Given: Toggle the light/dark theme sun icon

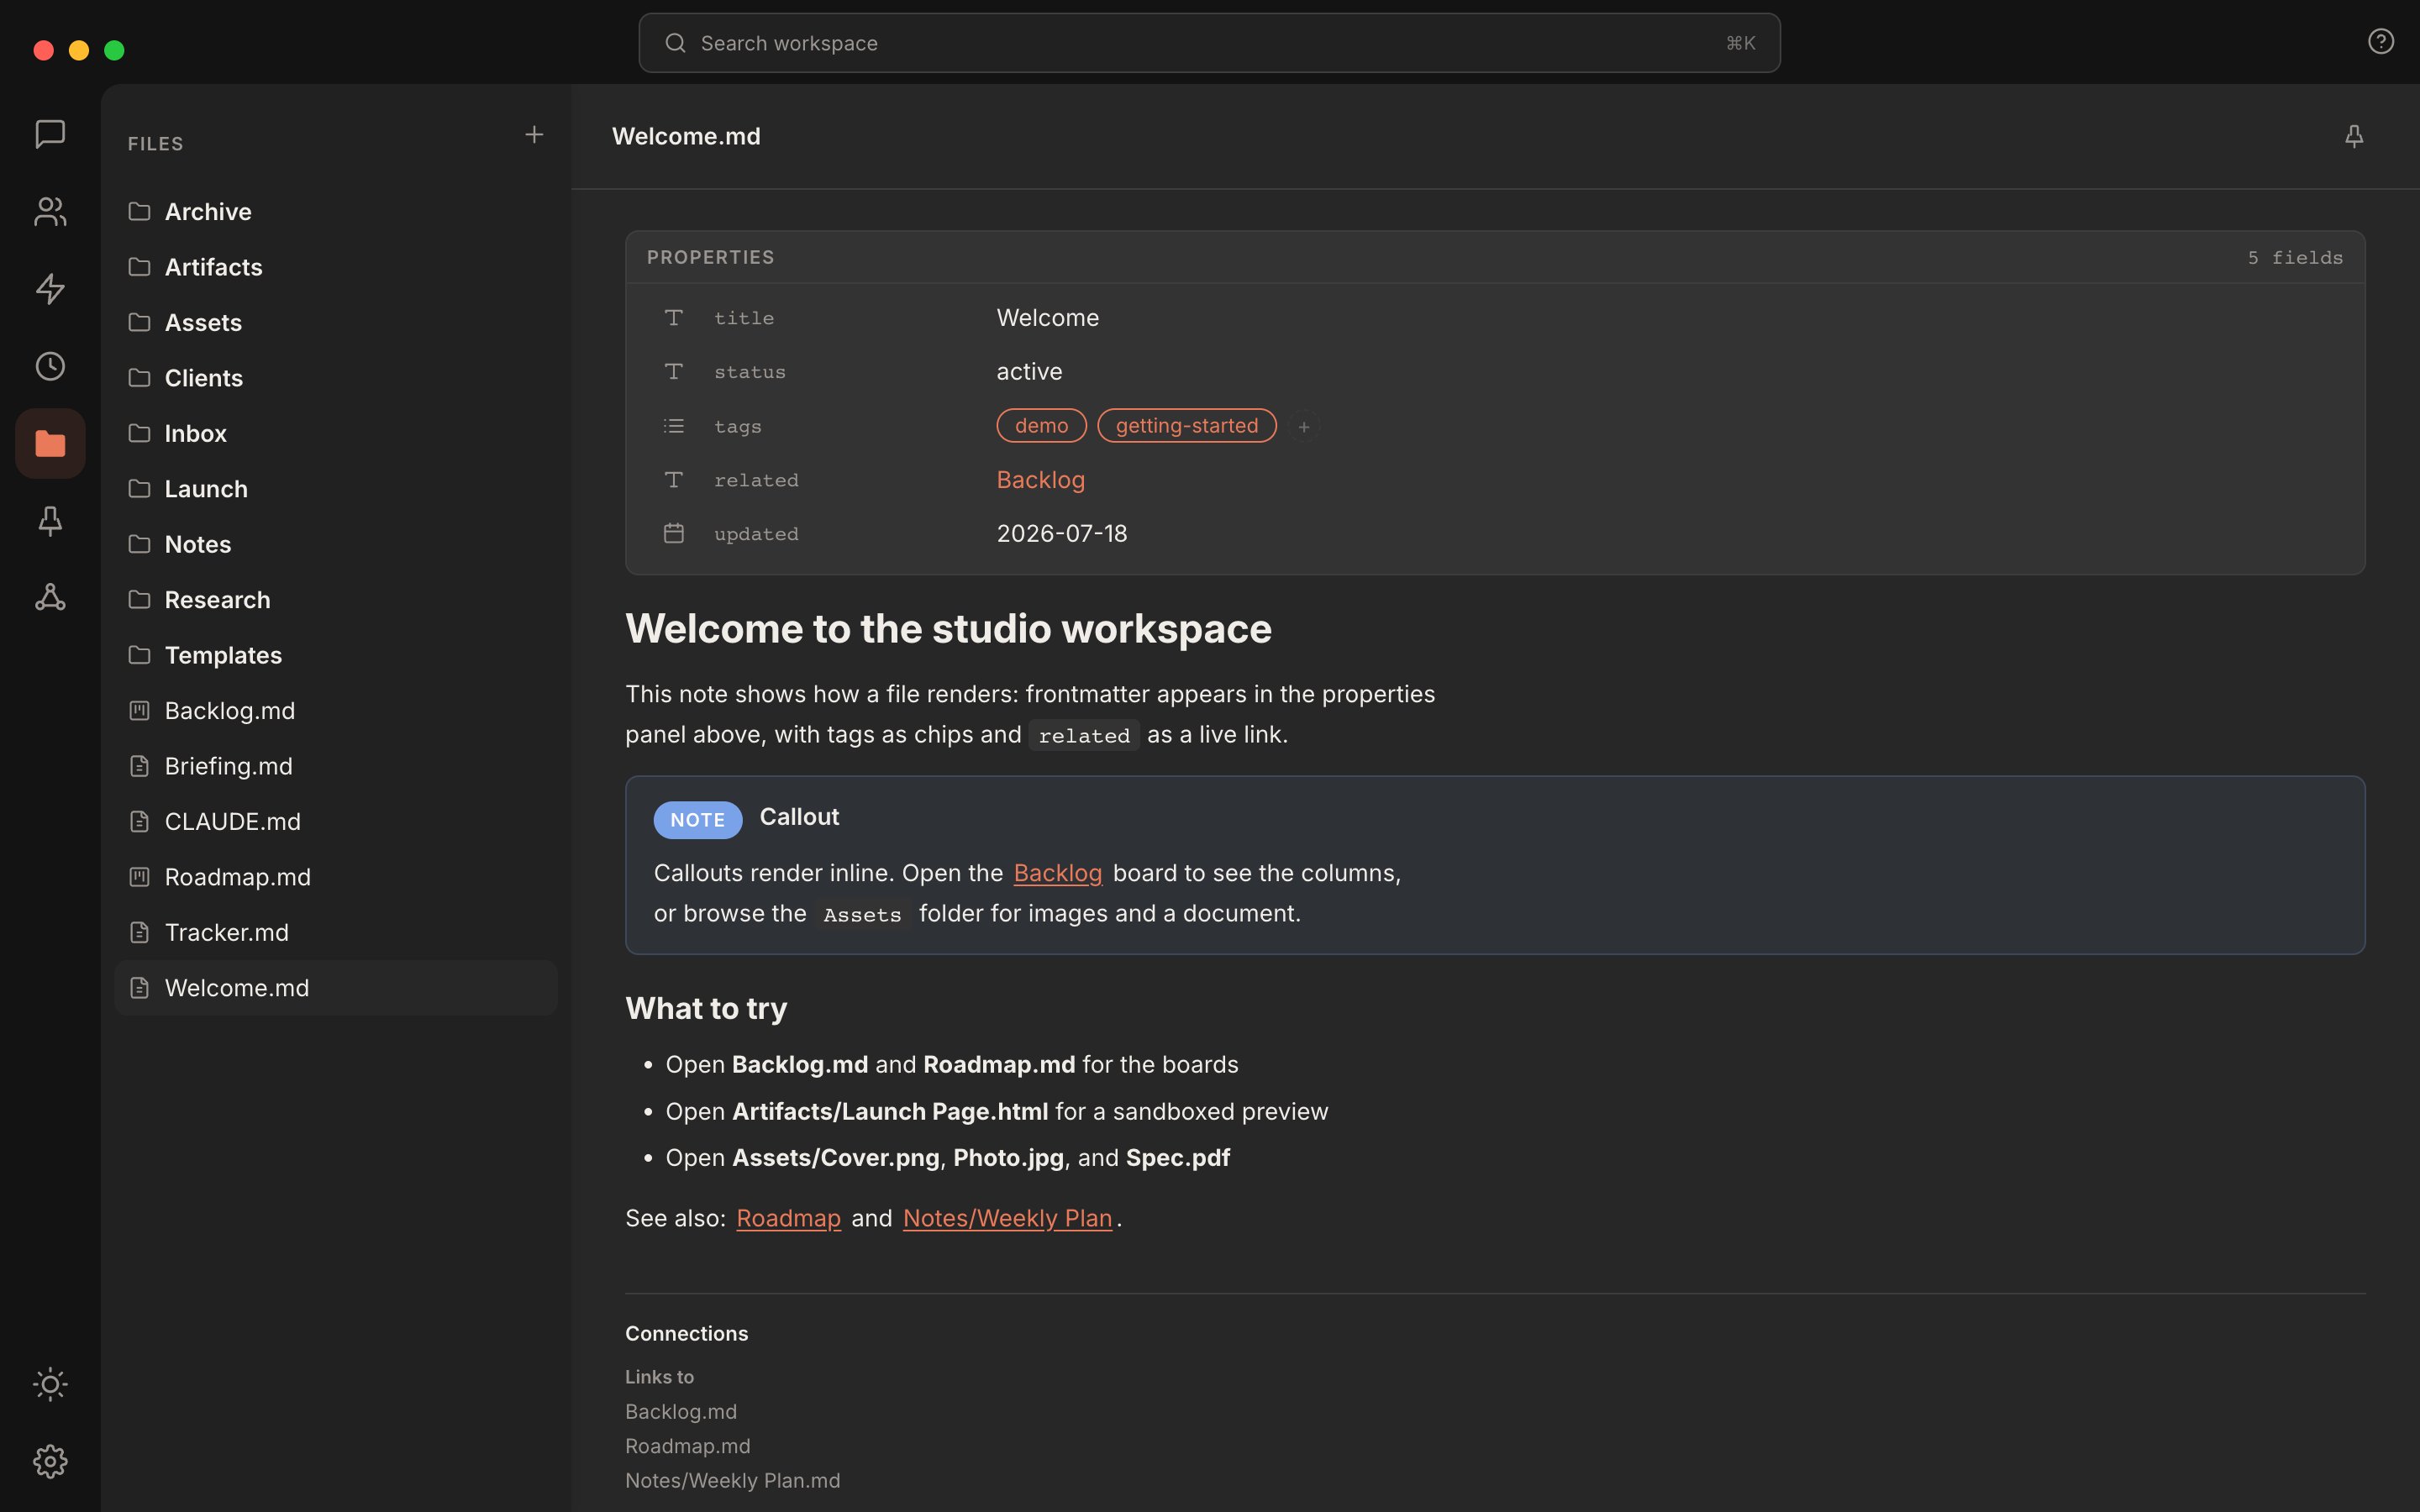Looking at the screenshot, I should point(50,1384).
